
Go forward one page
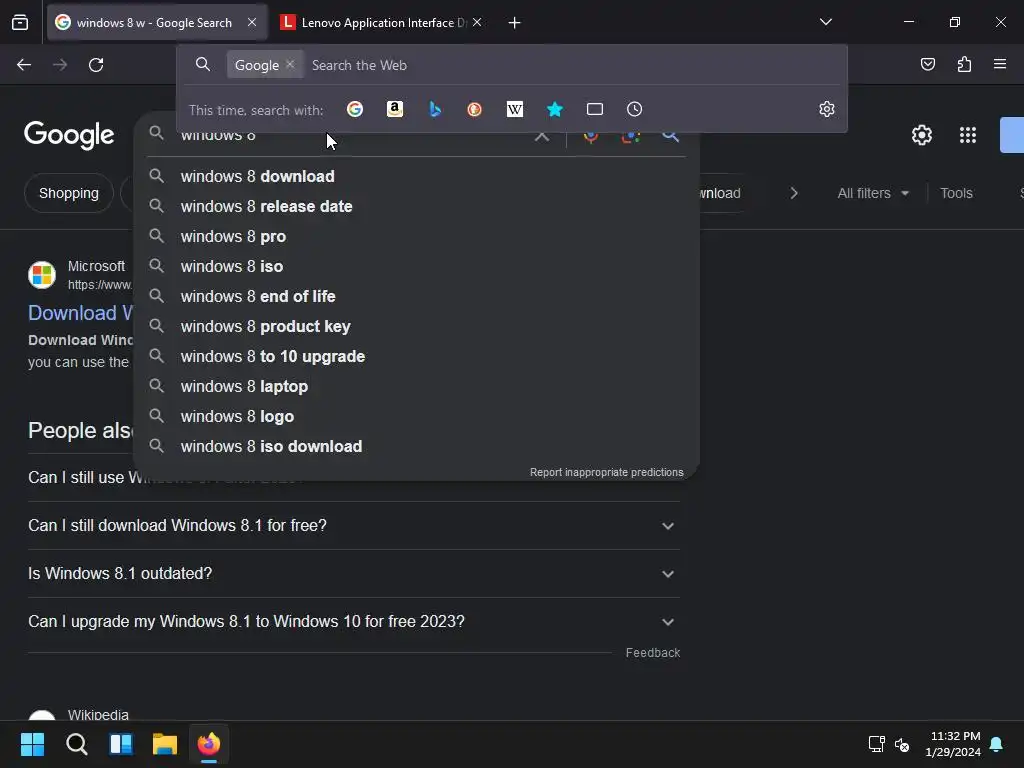pyautogui.click(x=59, y=65)
